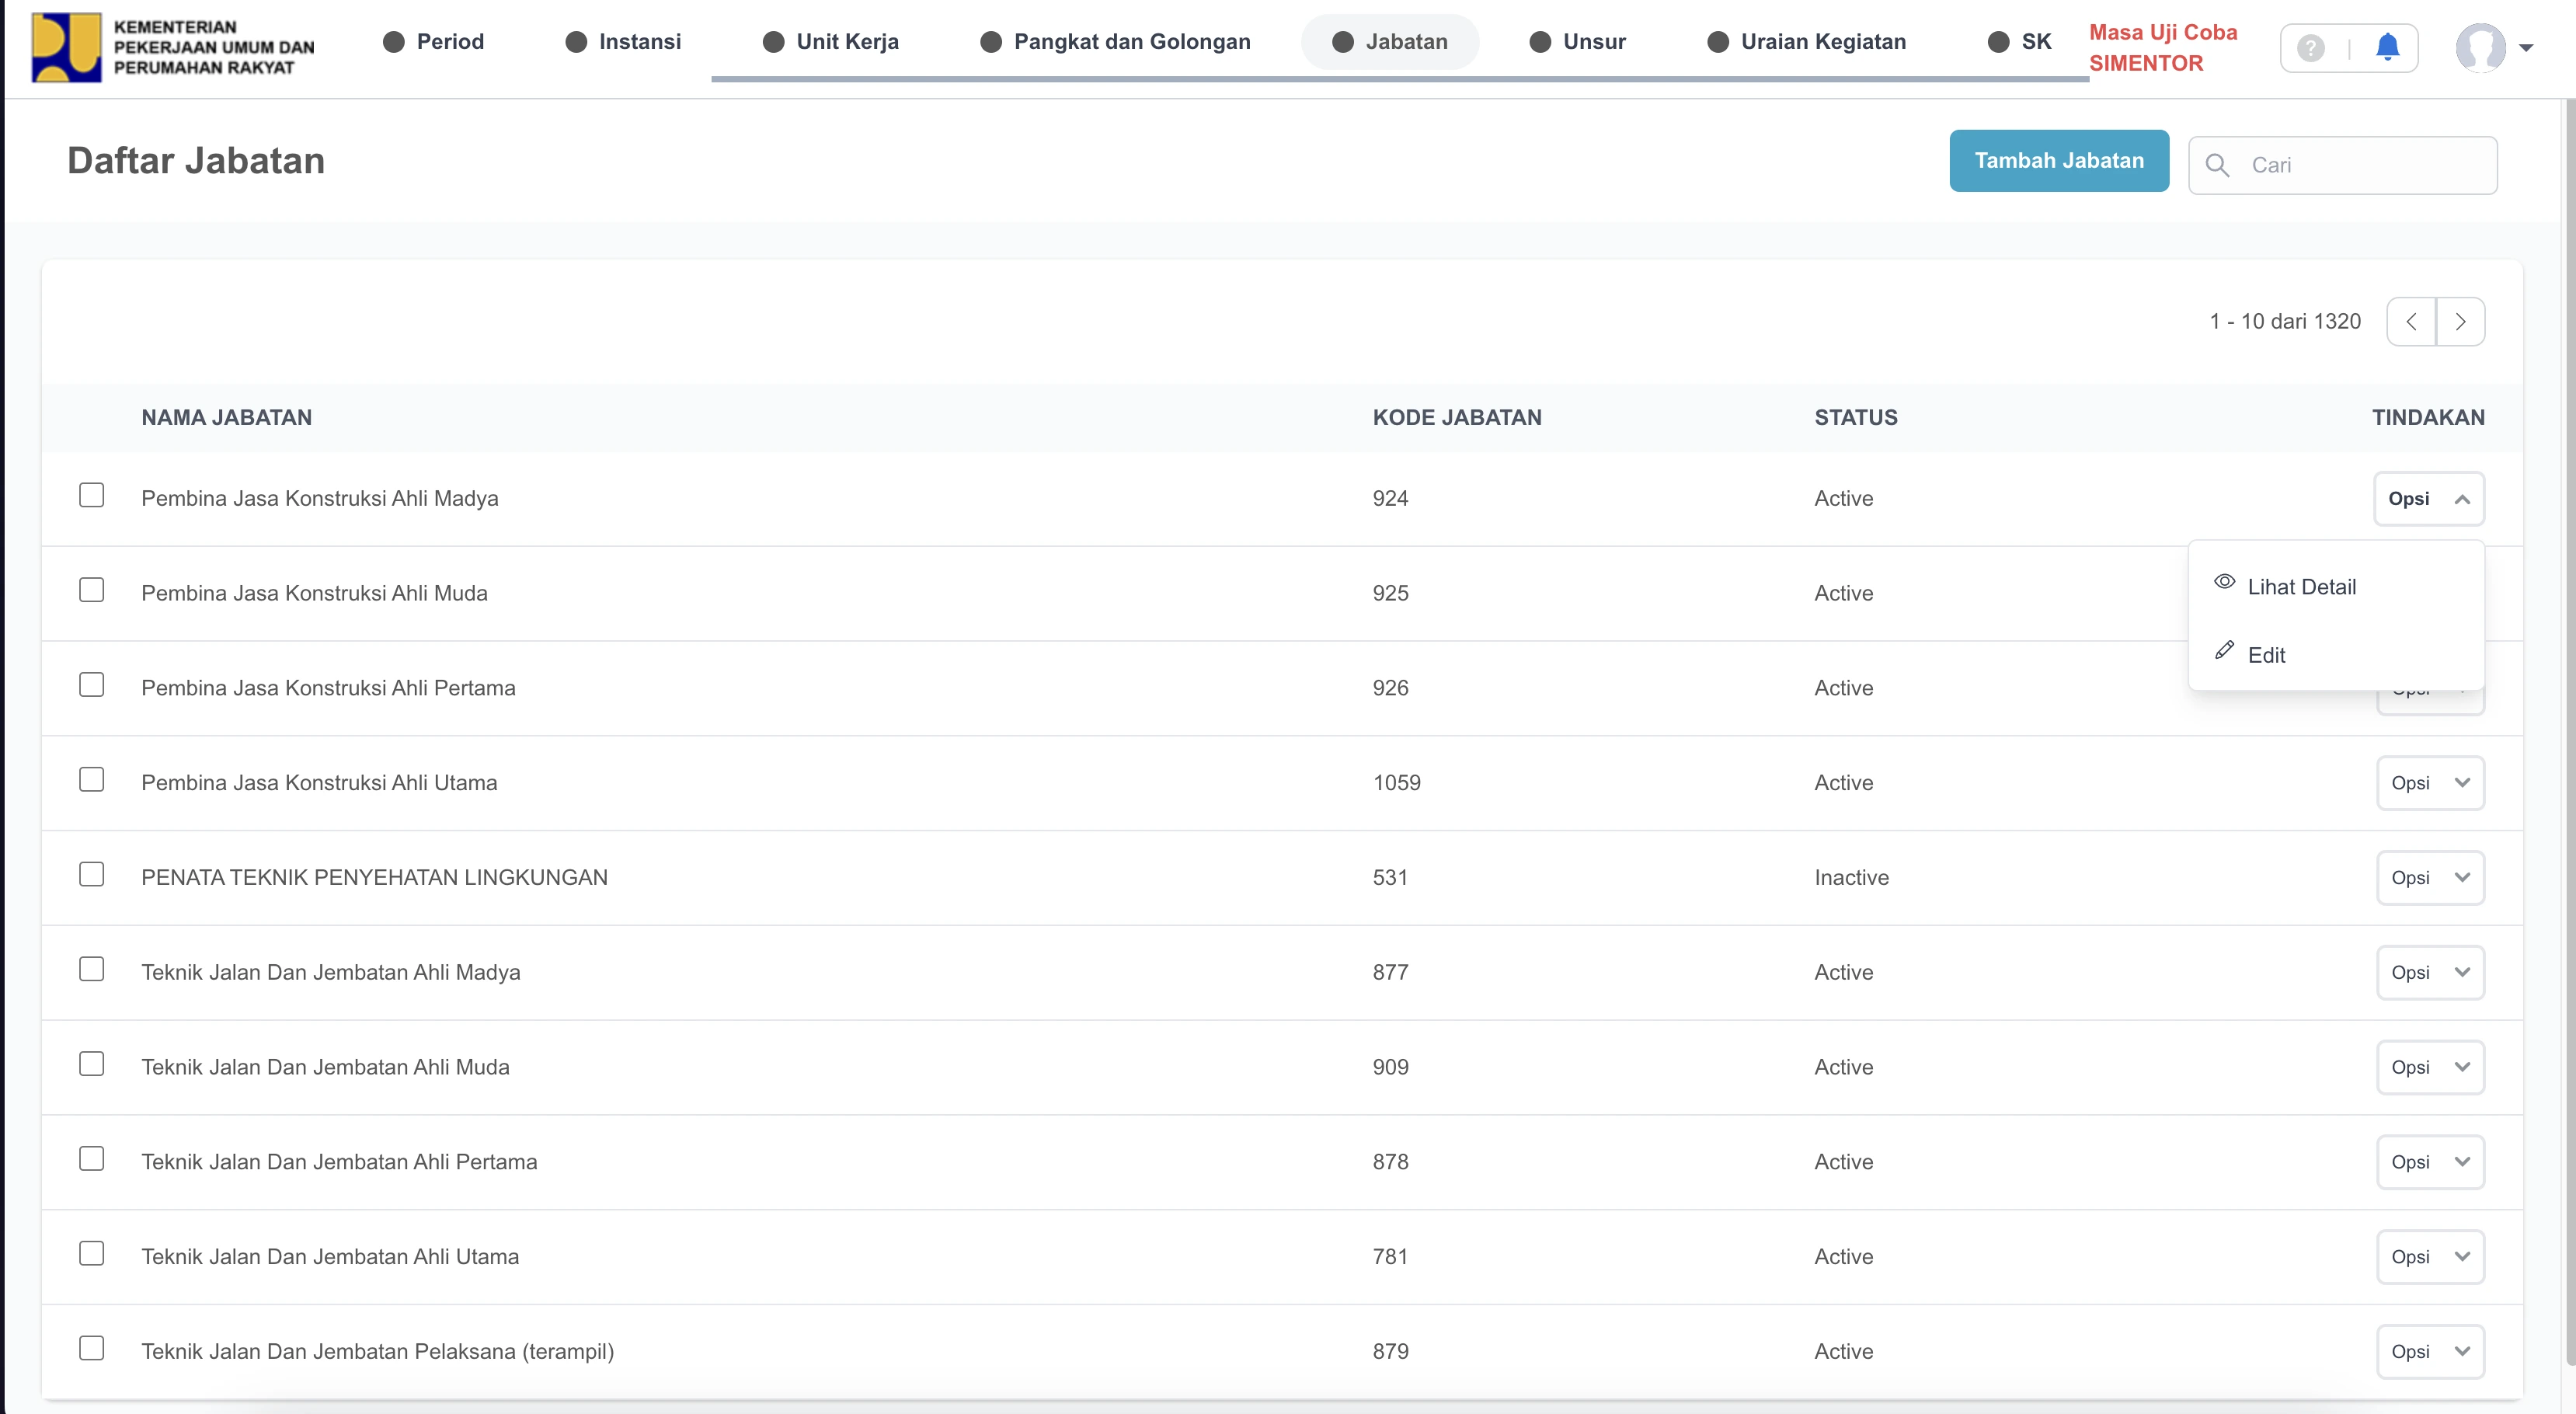The width and height of the screenshot is (2576, 1414).
Task: Click the user avatar icon
Action: [x=2480, y=47]
